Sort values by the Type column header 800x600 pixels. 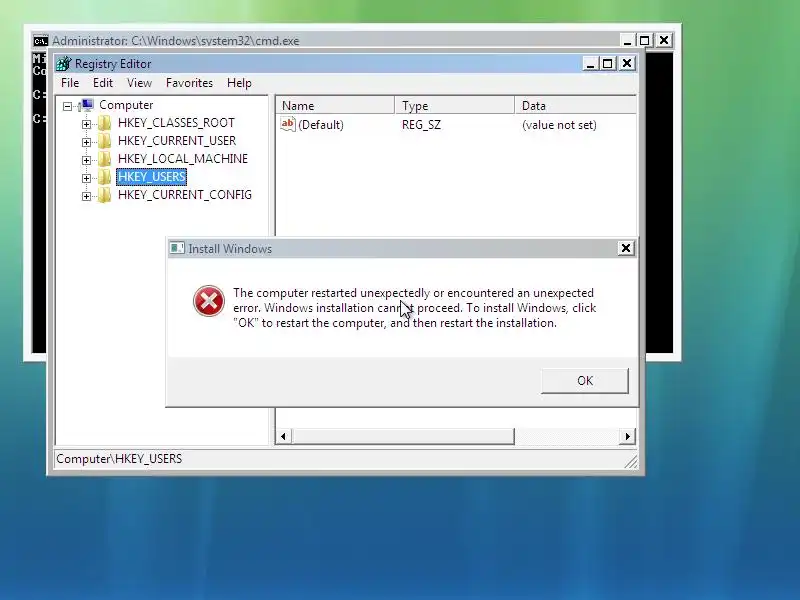click(455, 106)
